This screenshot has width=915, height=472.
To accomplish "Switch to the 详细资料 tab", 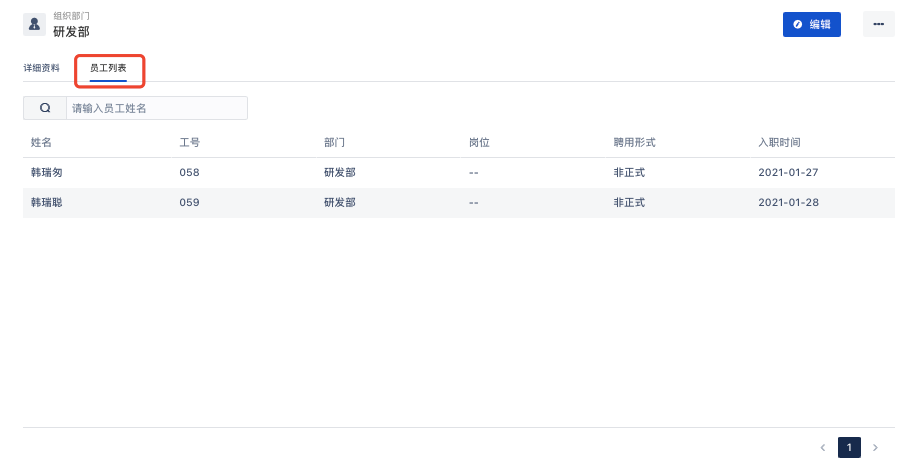I will (41, 68).
